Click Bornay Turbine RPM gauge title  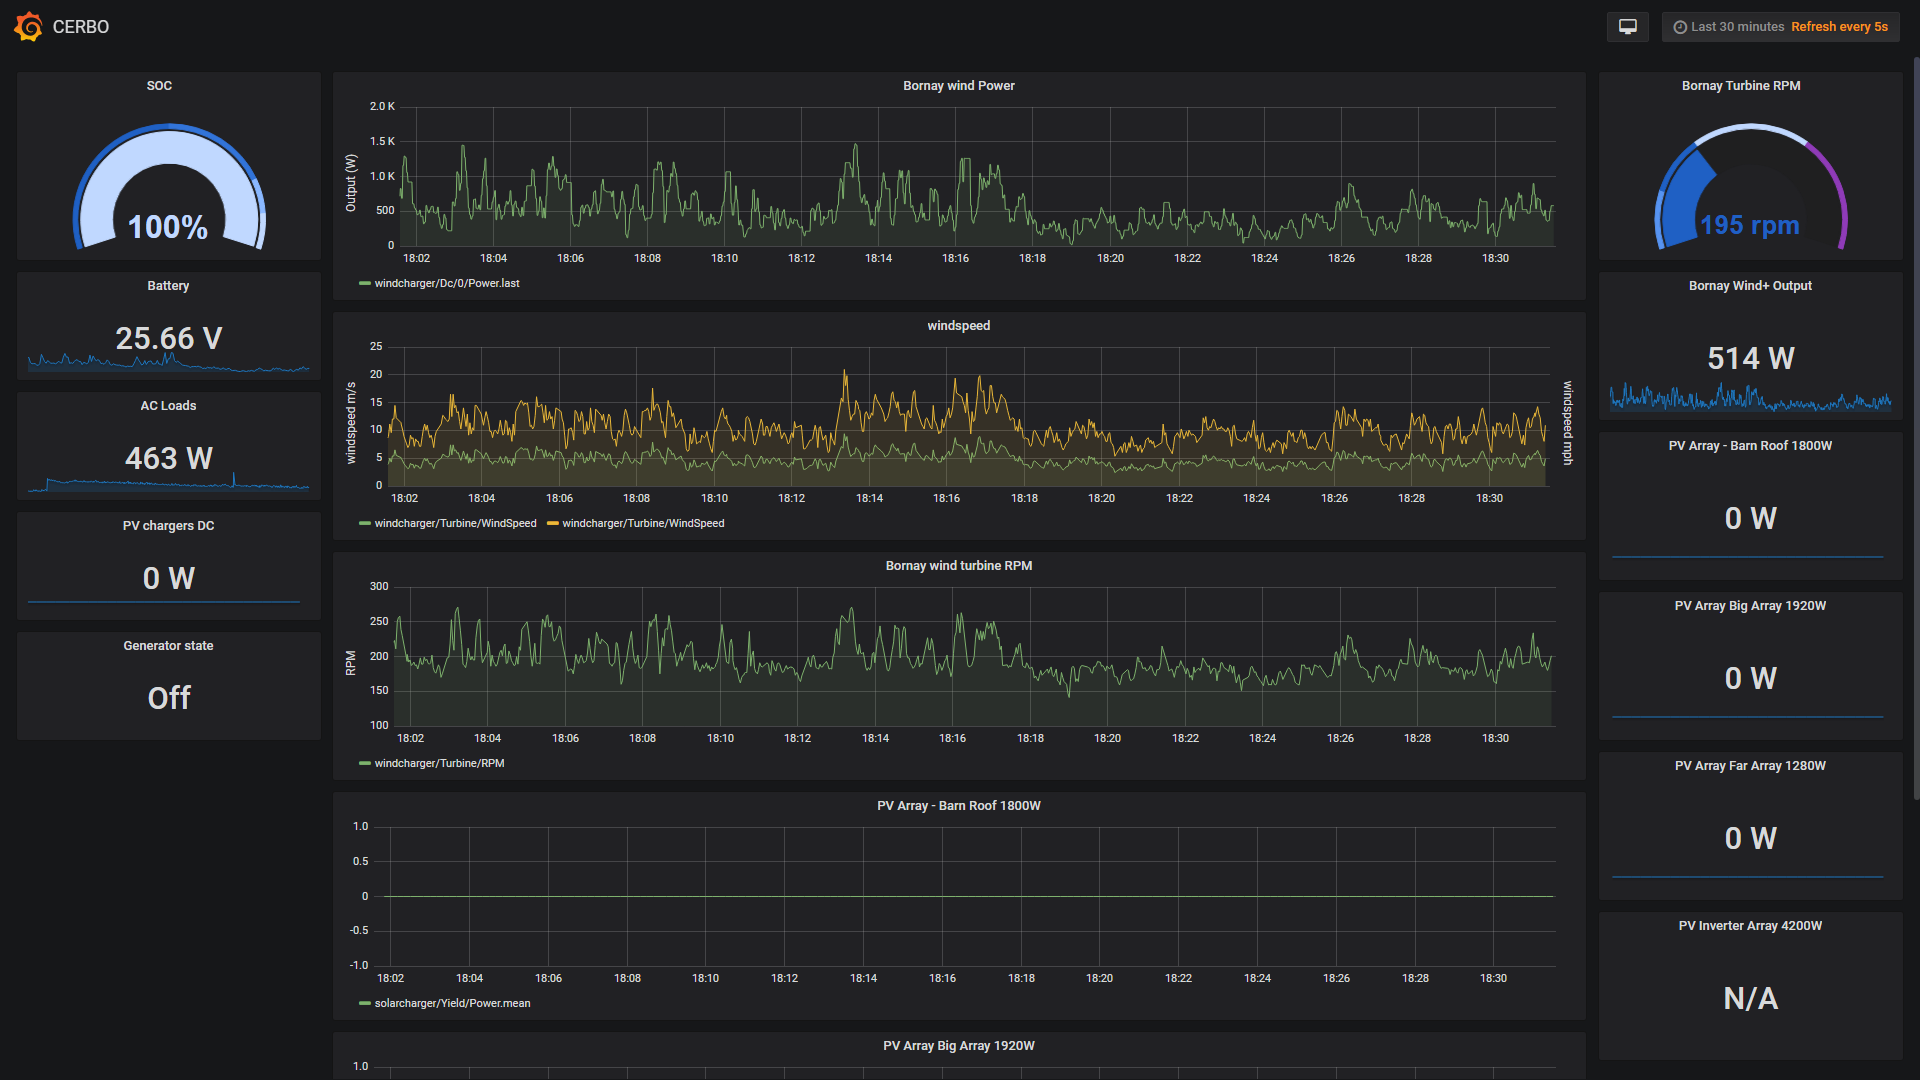tap(1741, 86)
